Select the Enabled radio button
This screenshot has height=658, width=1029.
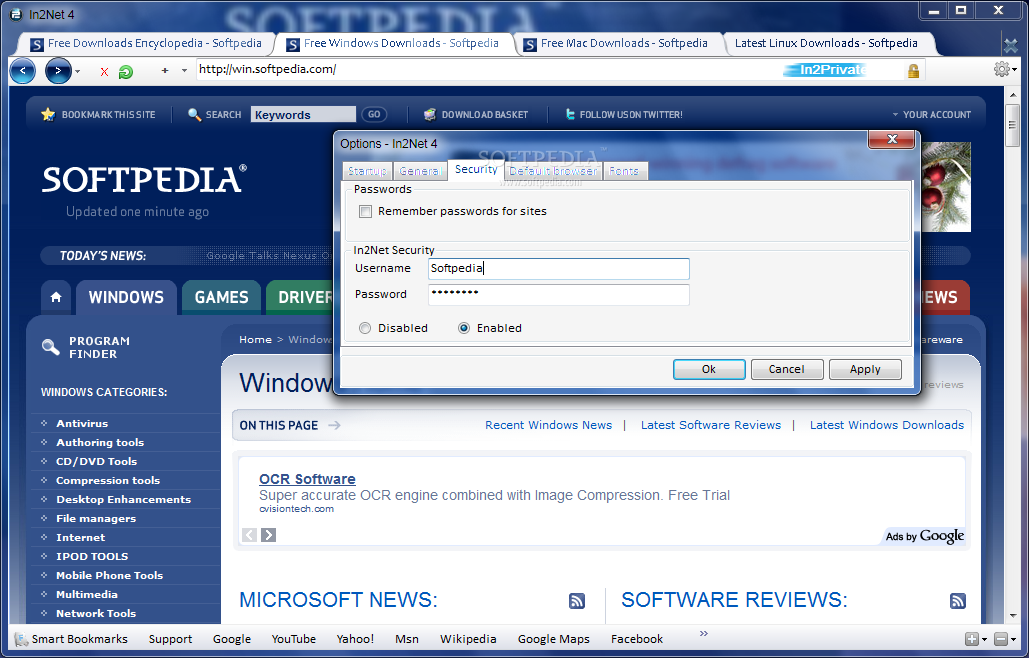coord(464,328)
